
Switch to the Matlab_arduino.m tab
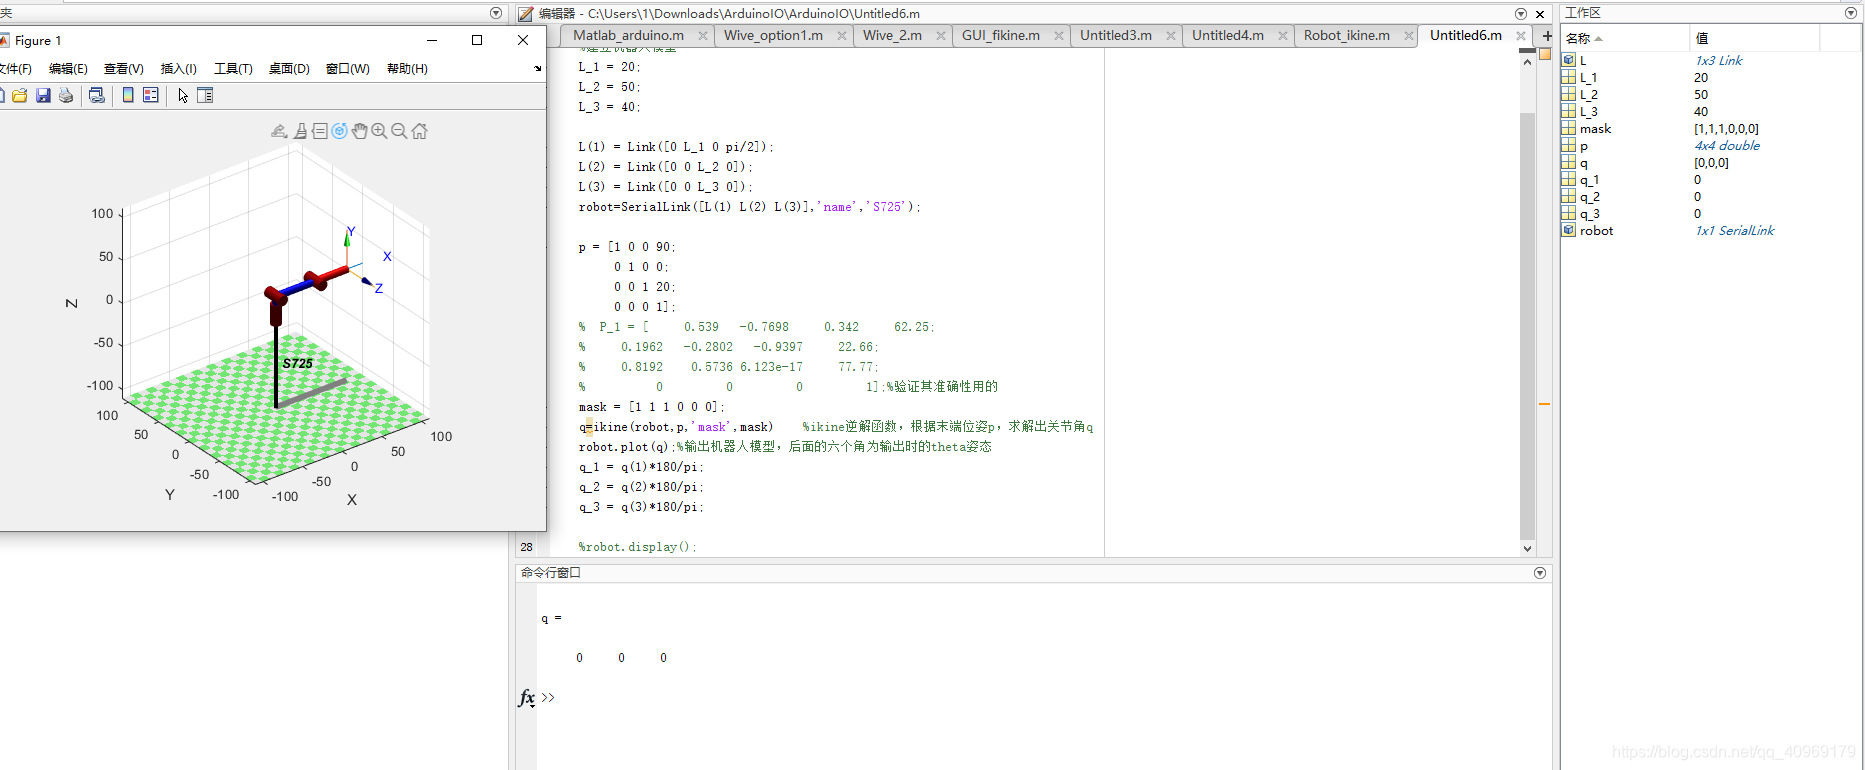coord(628,35)
